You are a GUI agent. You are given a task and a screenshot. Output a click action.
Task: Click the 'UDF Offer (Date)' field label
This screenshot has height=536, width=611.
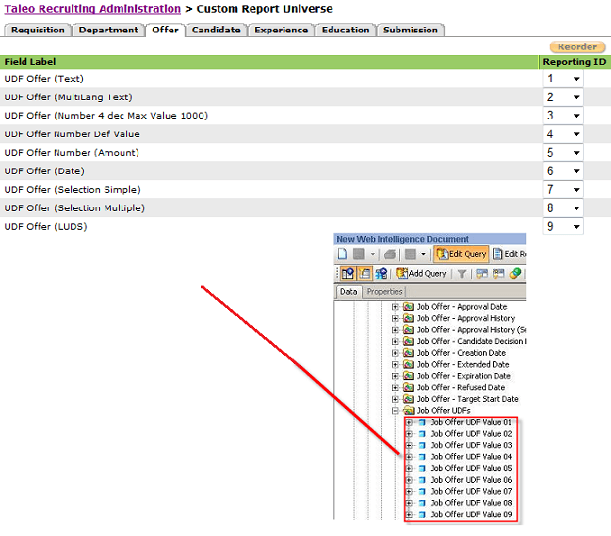(44, 171)
